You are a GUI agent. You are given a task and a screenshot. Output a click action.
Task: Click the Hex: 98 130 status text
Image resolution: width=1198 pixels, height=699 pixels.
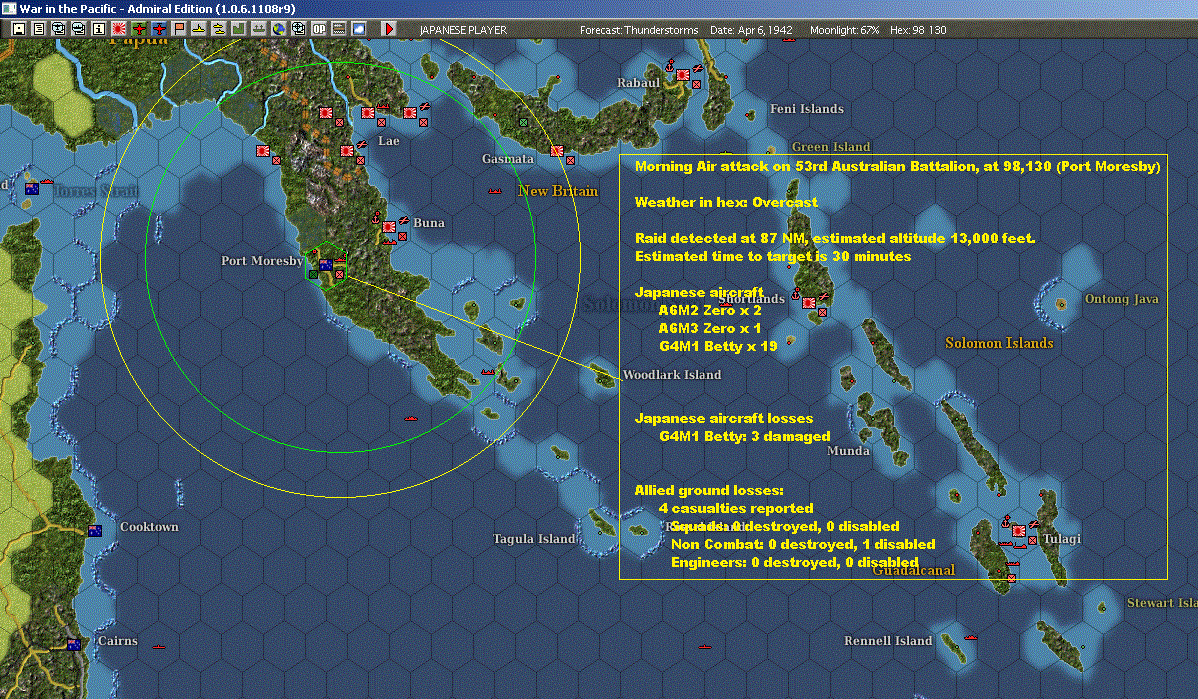(918, 30)
